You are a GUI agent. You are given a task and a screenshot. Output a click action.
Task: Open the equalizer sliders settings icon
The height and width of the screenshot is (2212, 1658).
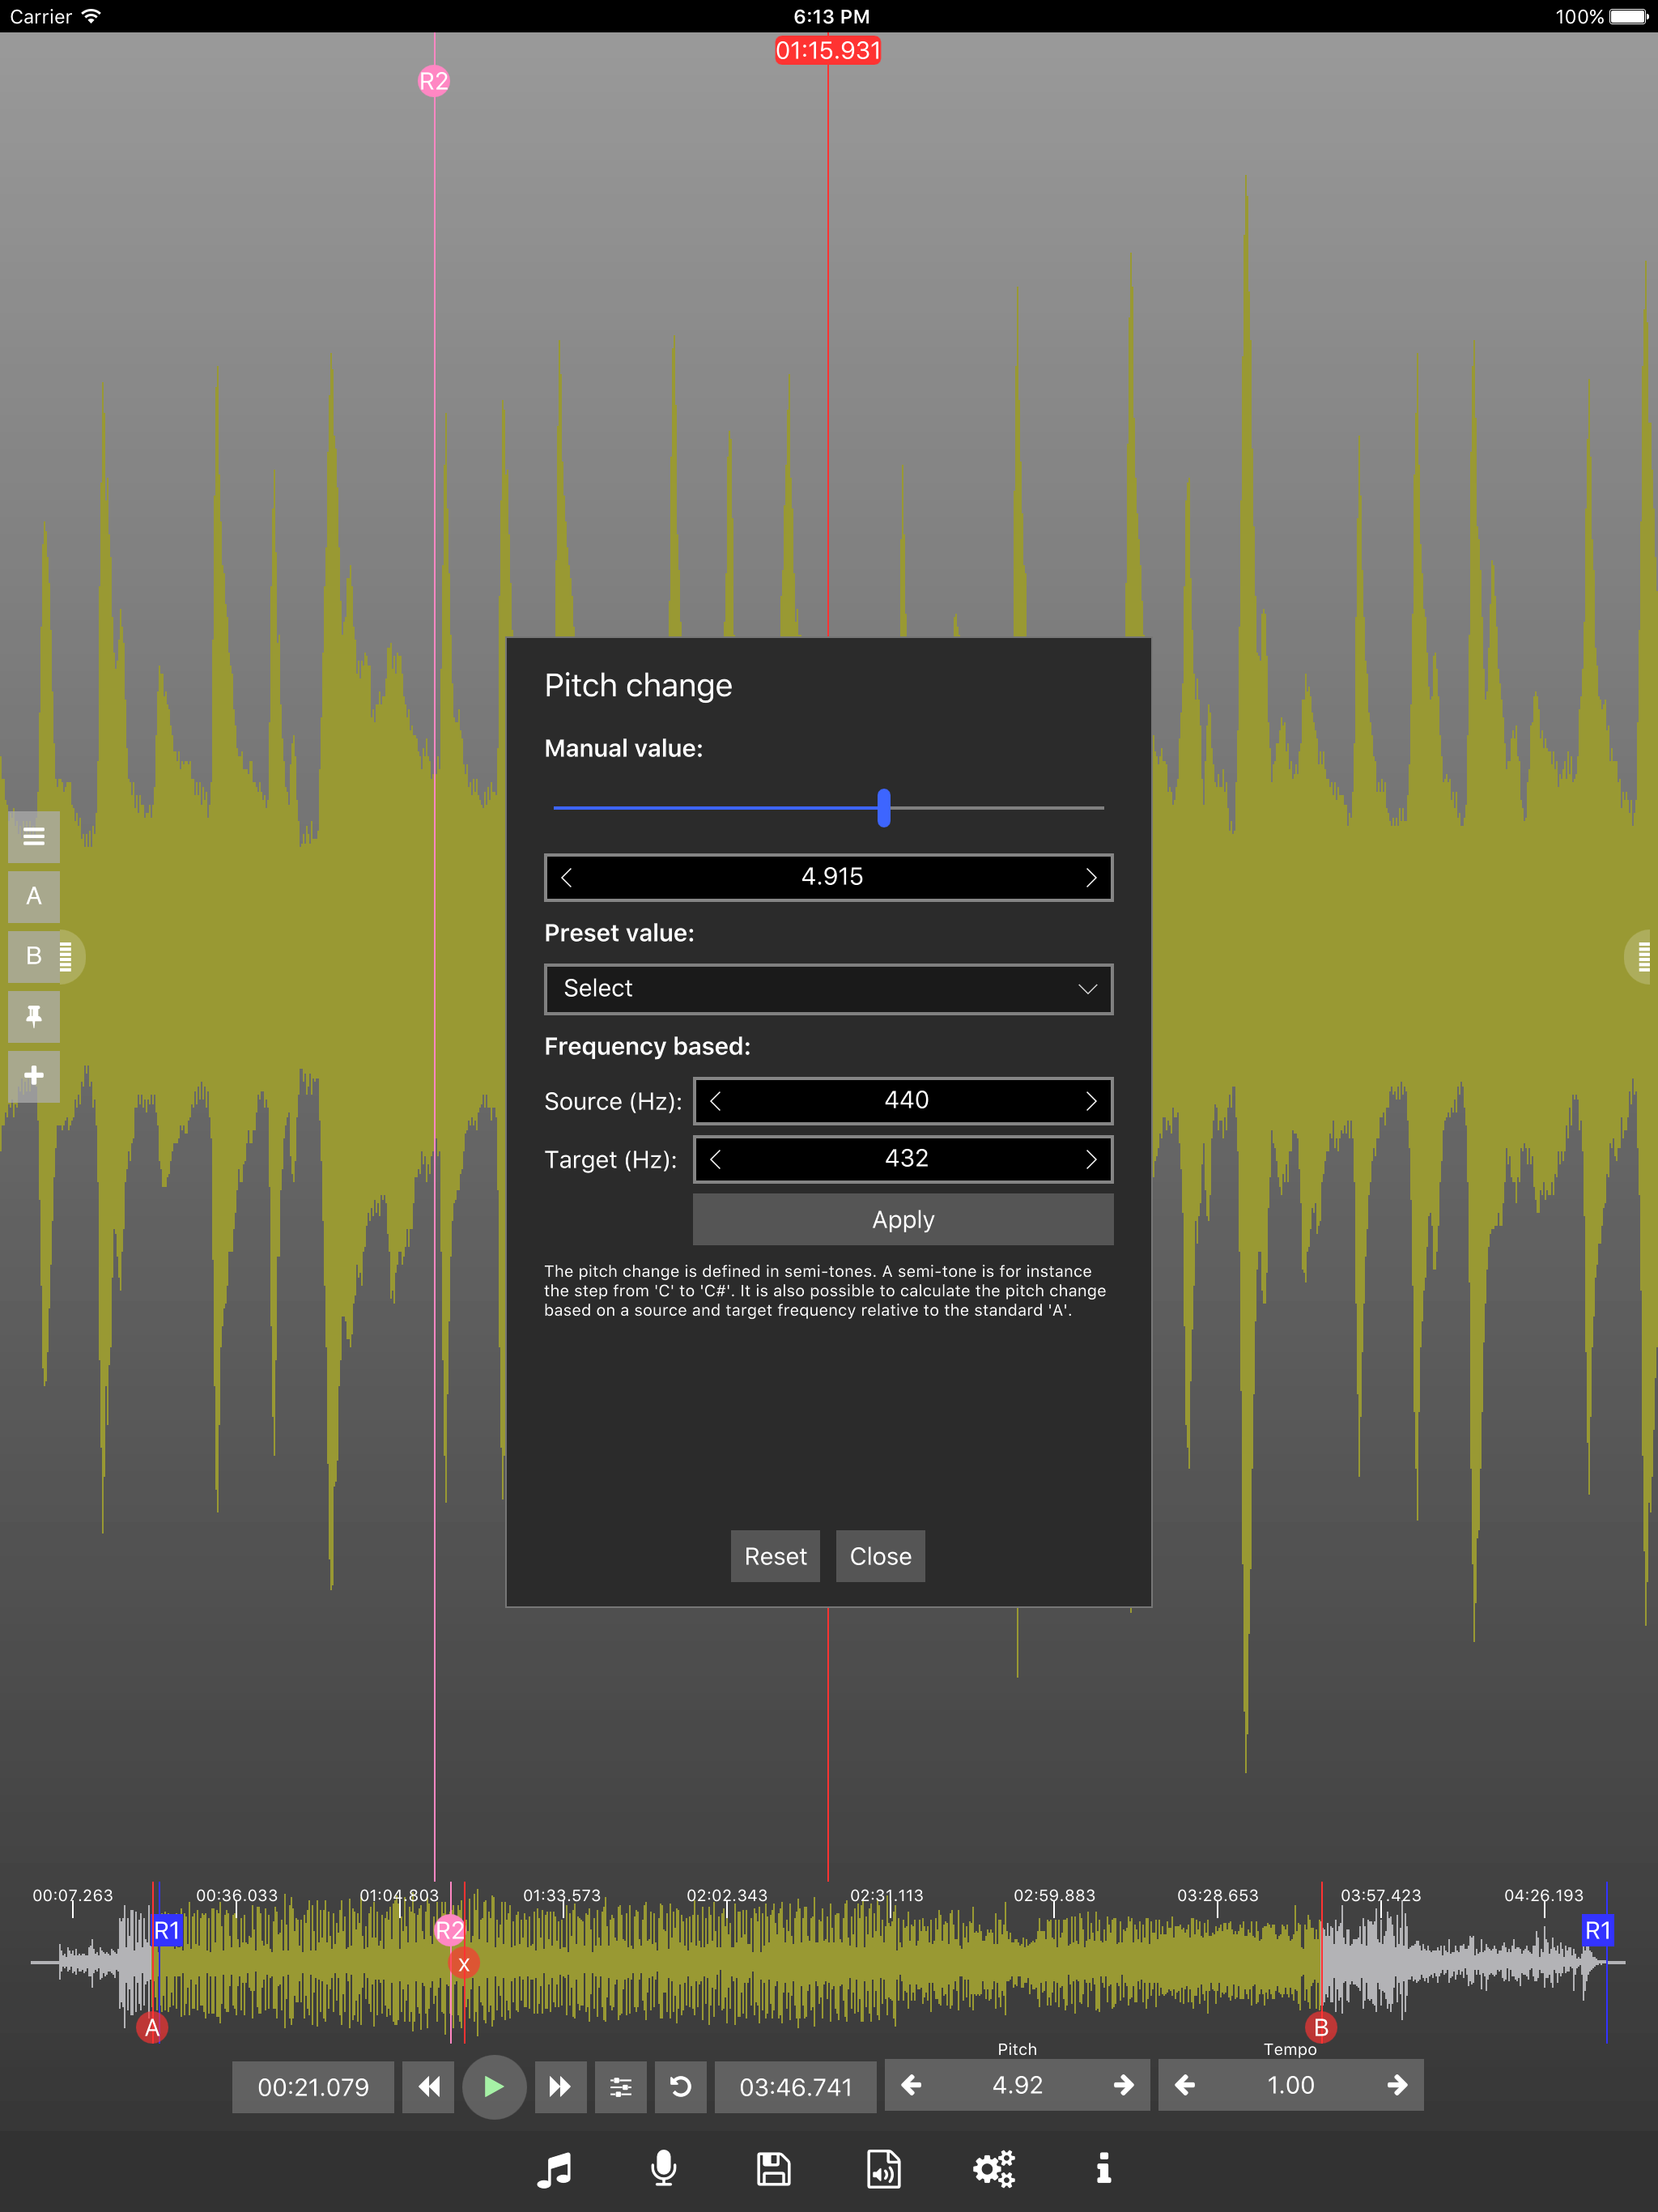[x=621, y=2086]
